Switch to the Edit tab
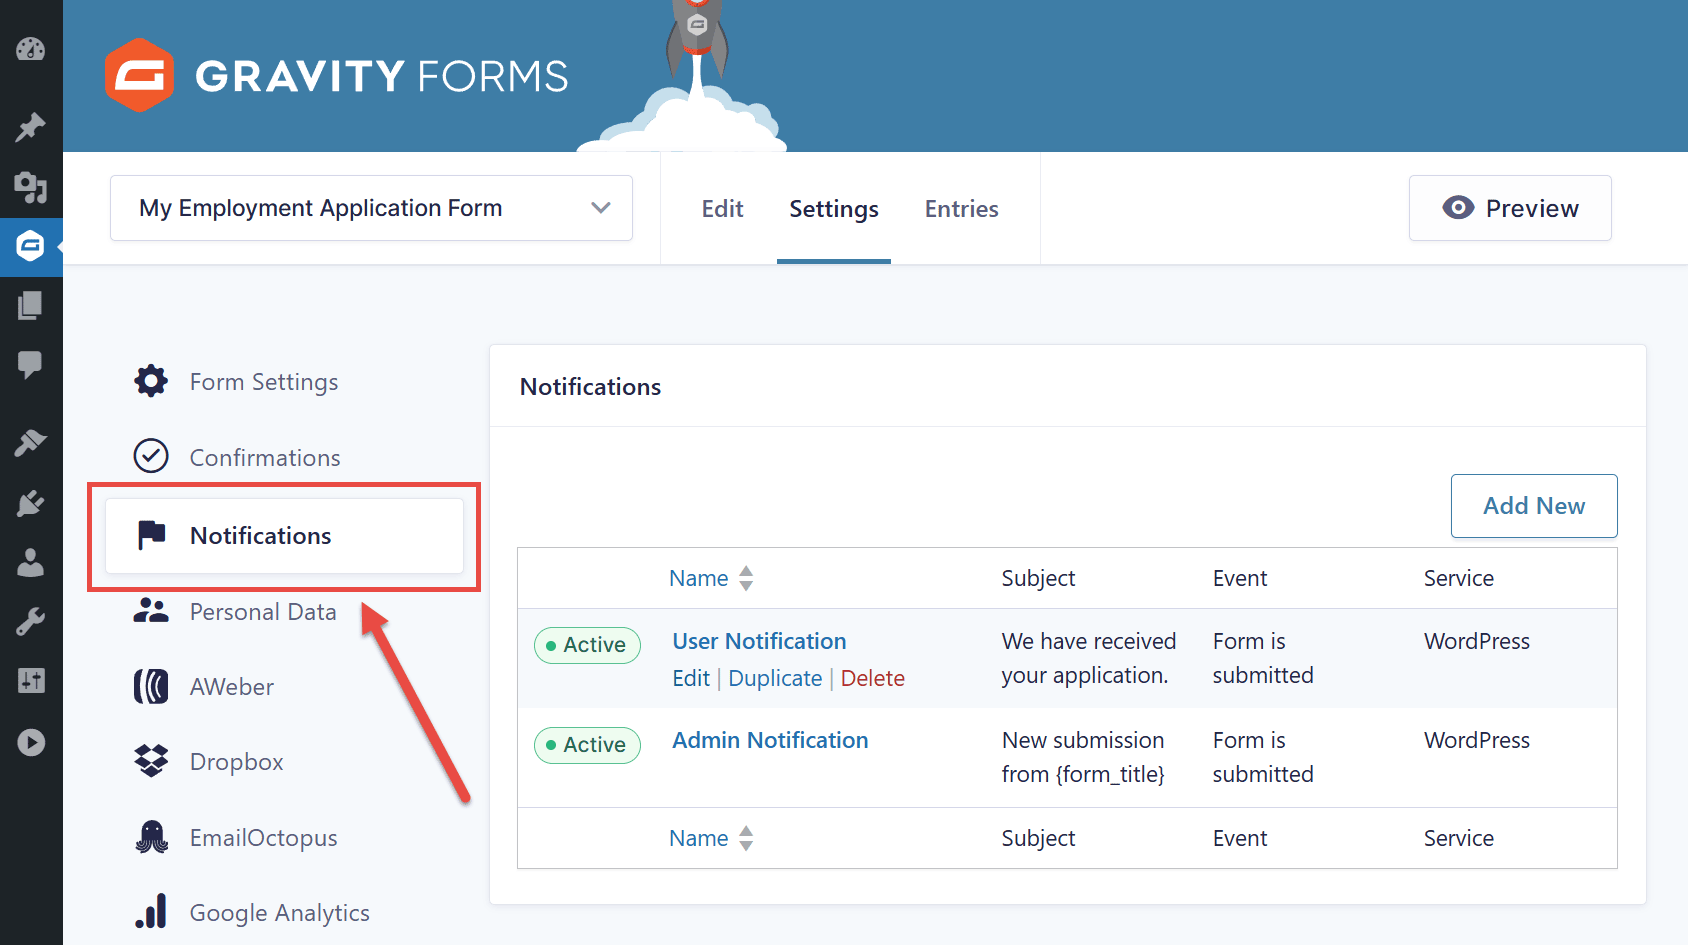Viewport: 1688px width, 945px height. (722, 209)
